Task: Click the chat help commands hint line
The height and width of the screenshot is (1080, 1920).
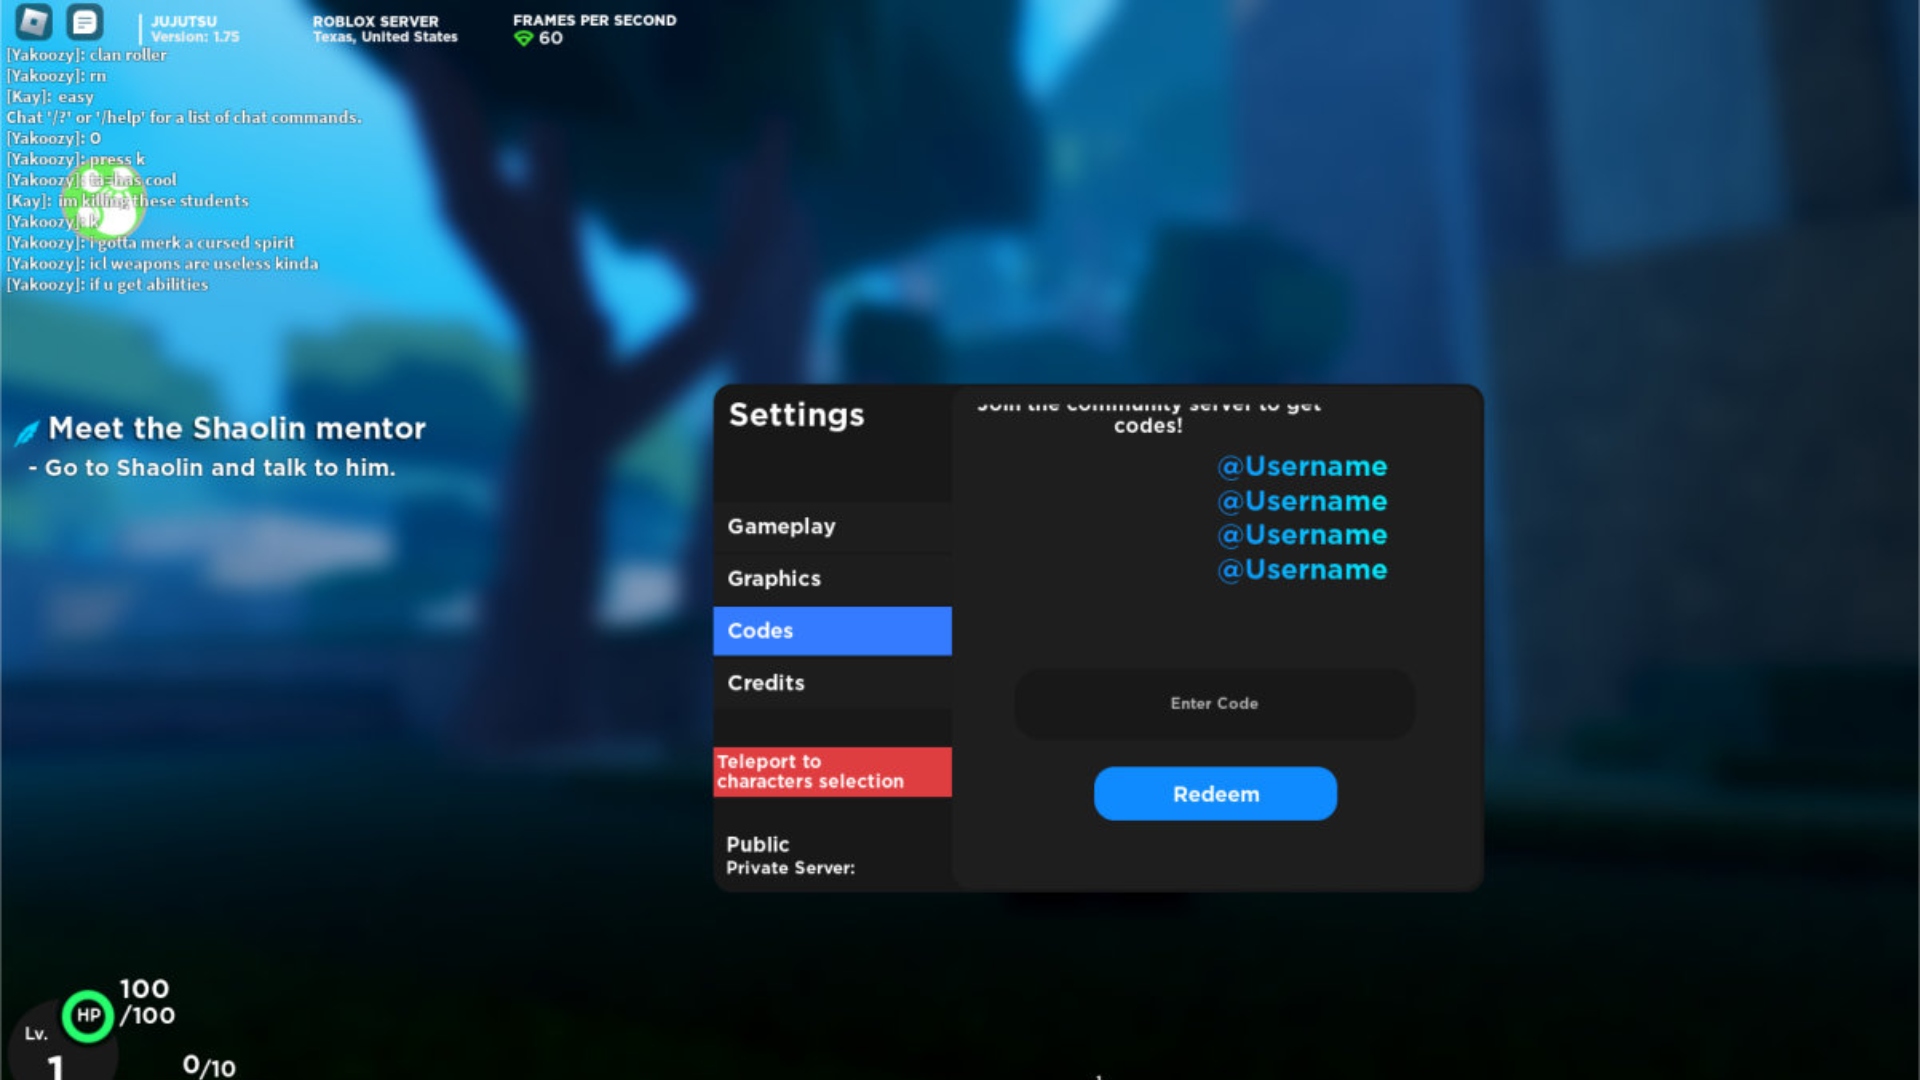Action: (184, 118)
